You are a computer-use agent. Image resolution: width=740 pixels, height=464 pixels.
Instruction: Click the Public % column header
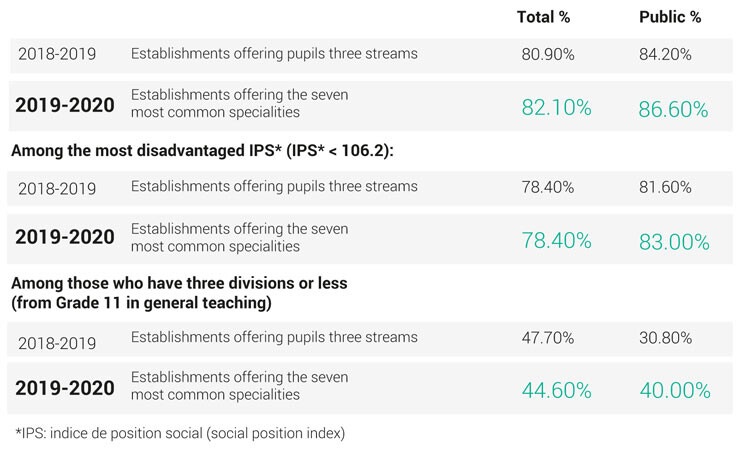point(670,17)
